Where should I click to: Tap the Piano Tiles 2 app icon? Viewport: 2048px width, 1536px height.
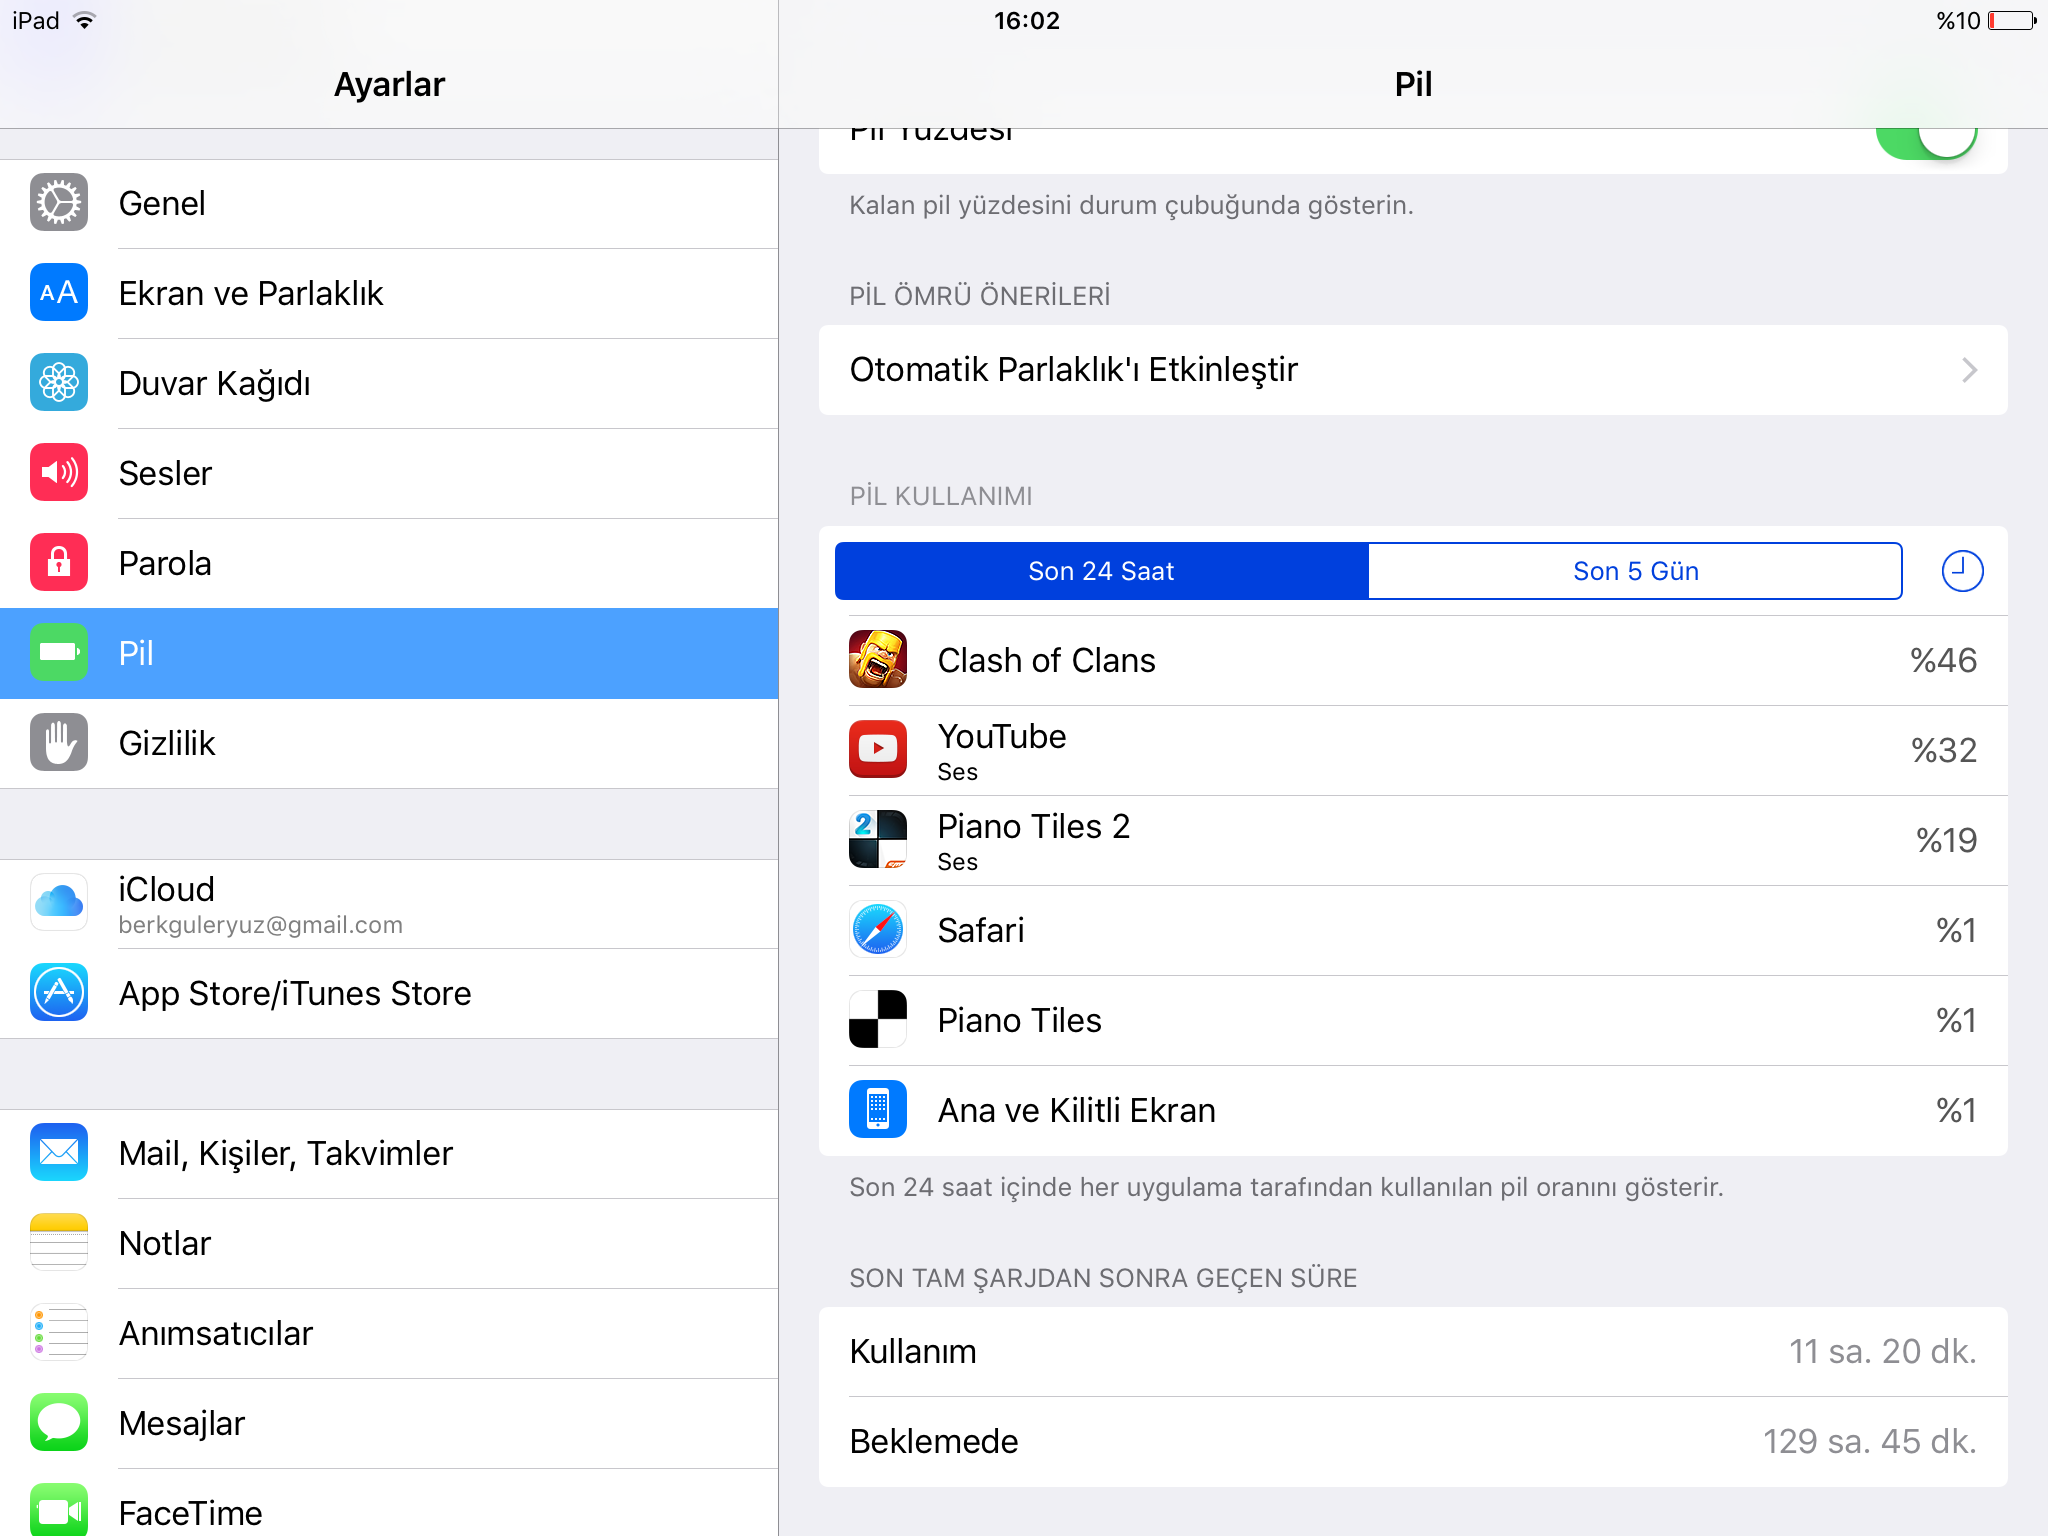click(x=878, y=840)
